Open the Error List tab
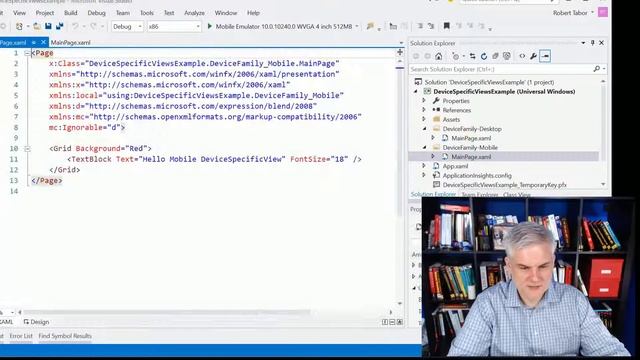This screenshot has width=640, height=360. pyautogui.click(x=21, y=336)
